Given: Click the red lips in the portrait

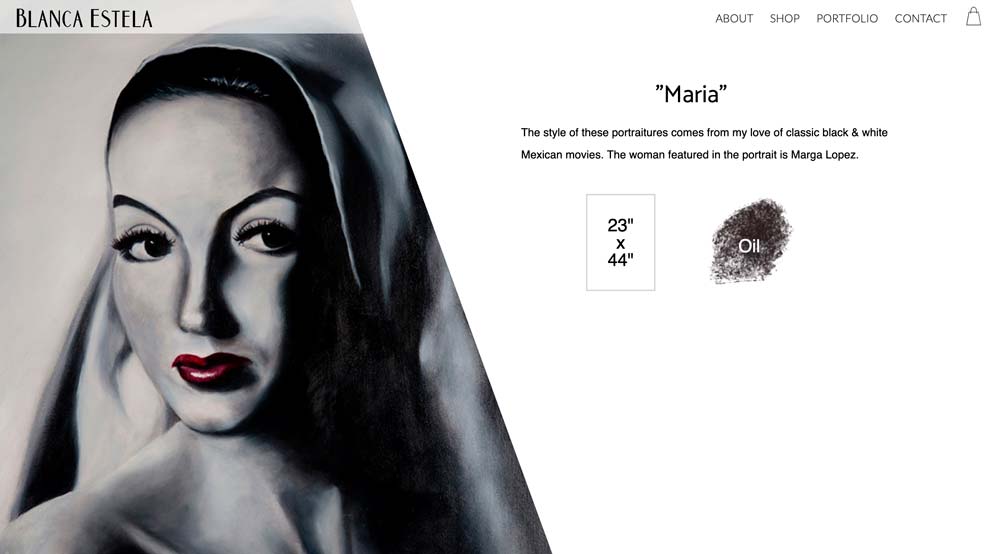Looking at the screenshot, I should (211, 368).
